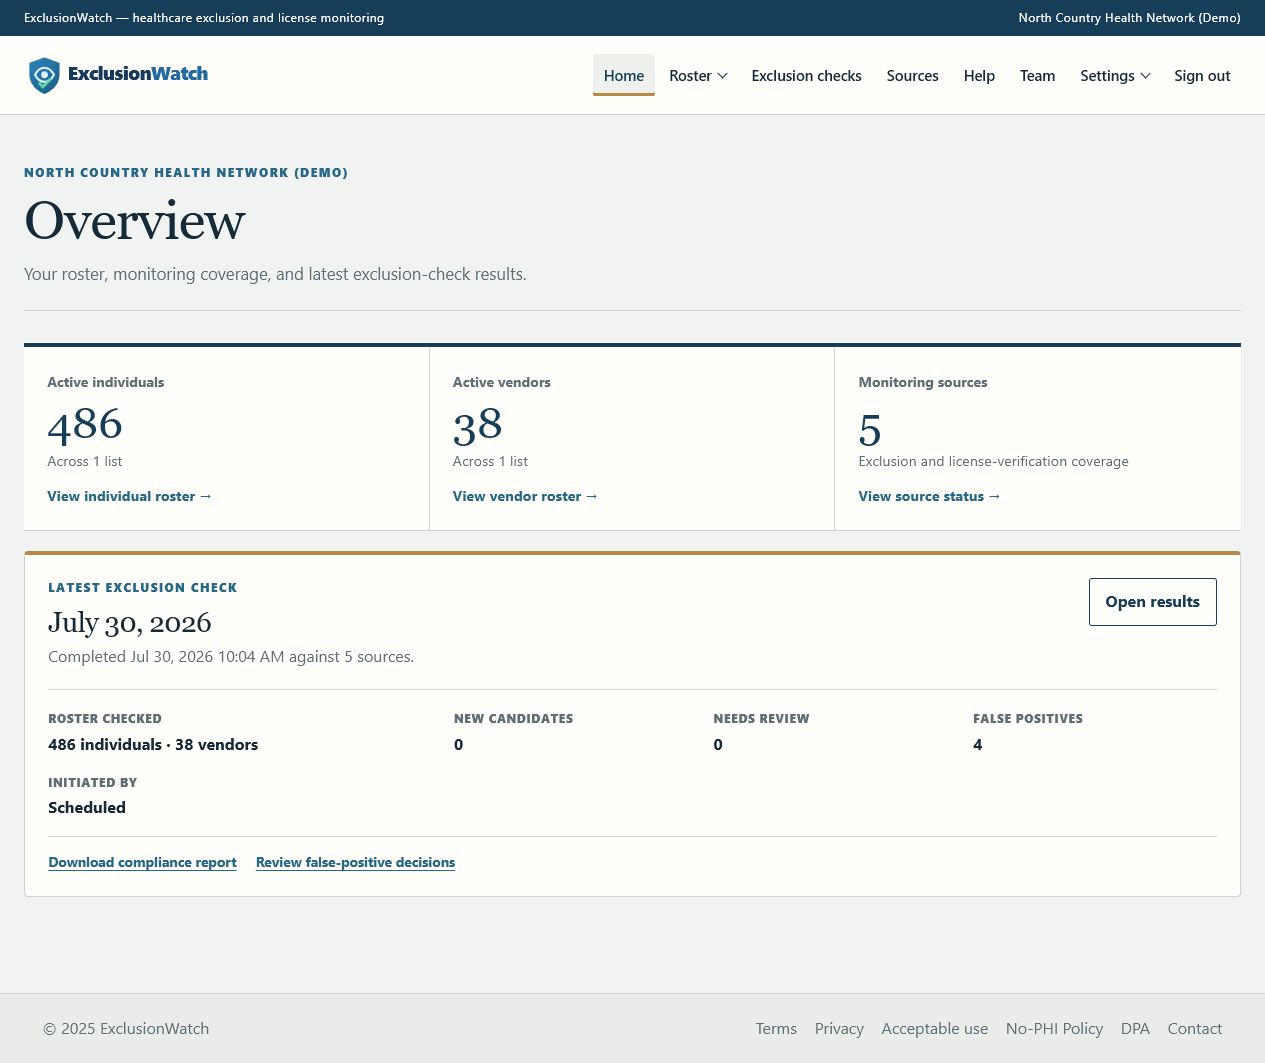
Task: Open the Terms footer link
Action: pyautogui.click(x=776, y=1029)
